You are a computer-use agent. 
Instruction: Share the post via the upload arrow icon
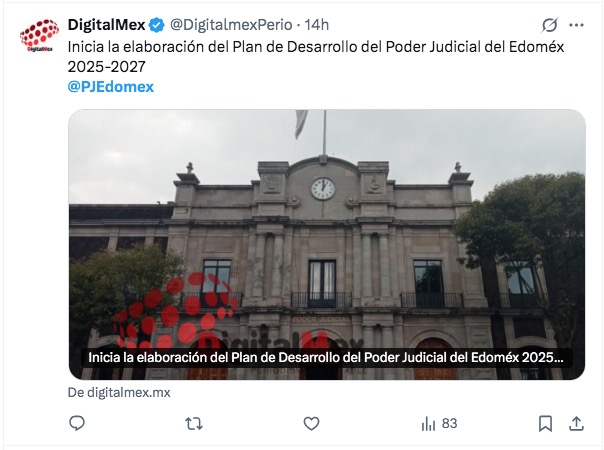pos(576,423)
